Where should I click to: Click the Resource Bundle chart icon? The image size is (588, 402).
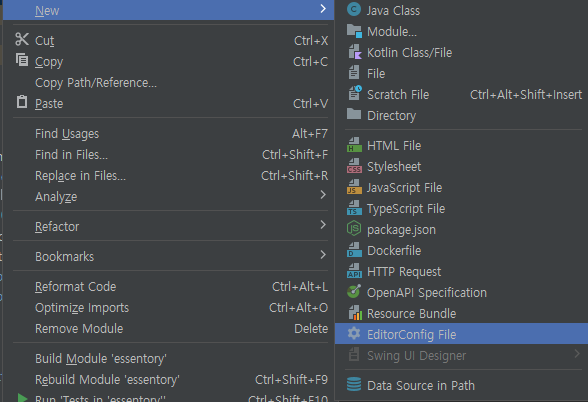355,313
